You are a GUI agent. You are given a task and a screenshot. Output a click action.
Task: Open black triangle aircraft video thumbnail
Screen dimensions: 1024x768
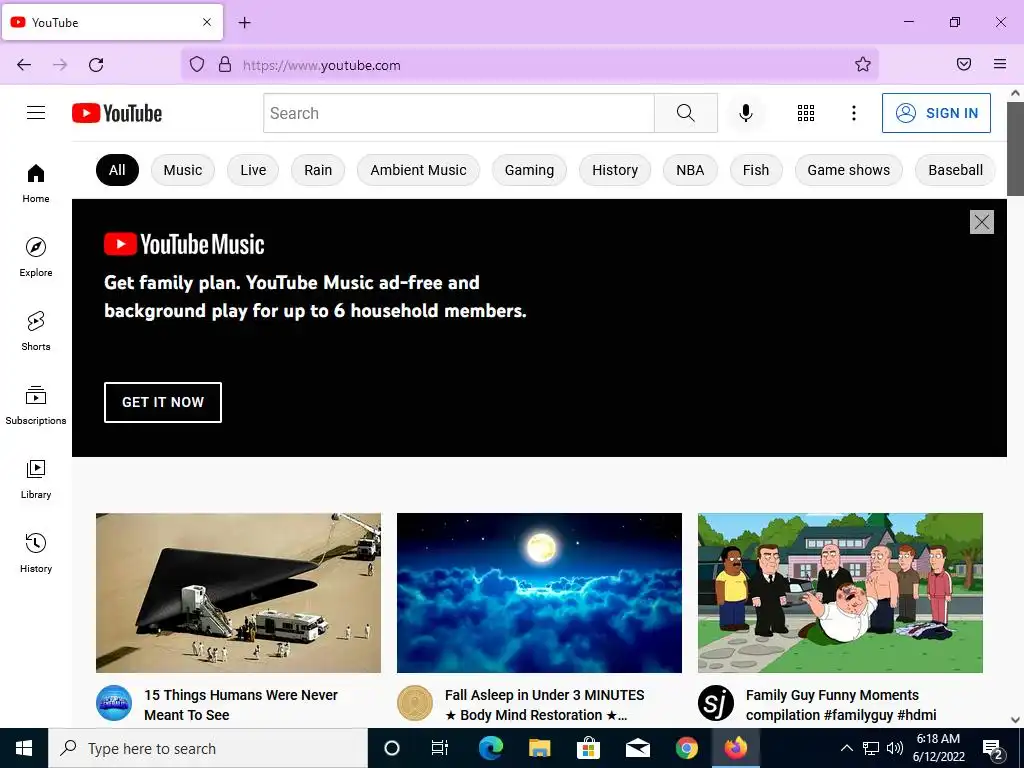click(x=238, y=593)
